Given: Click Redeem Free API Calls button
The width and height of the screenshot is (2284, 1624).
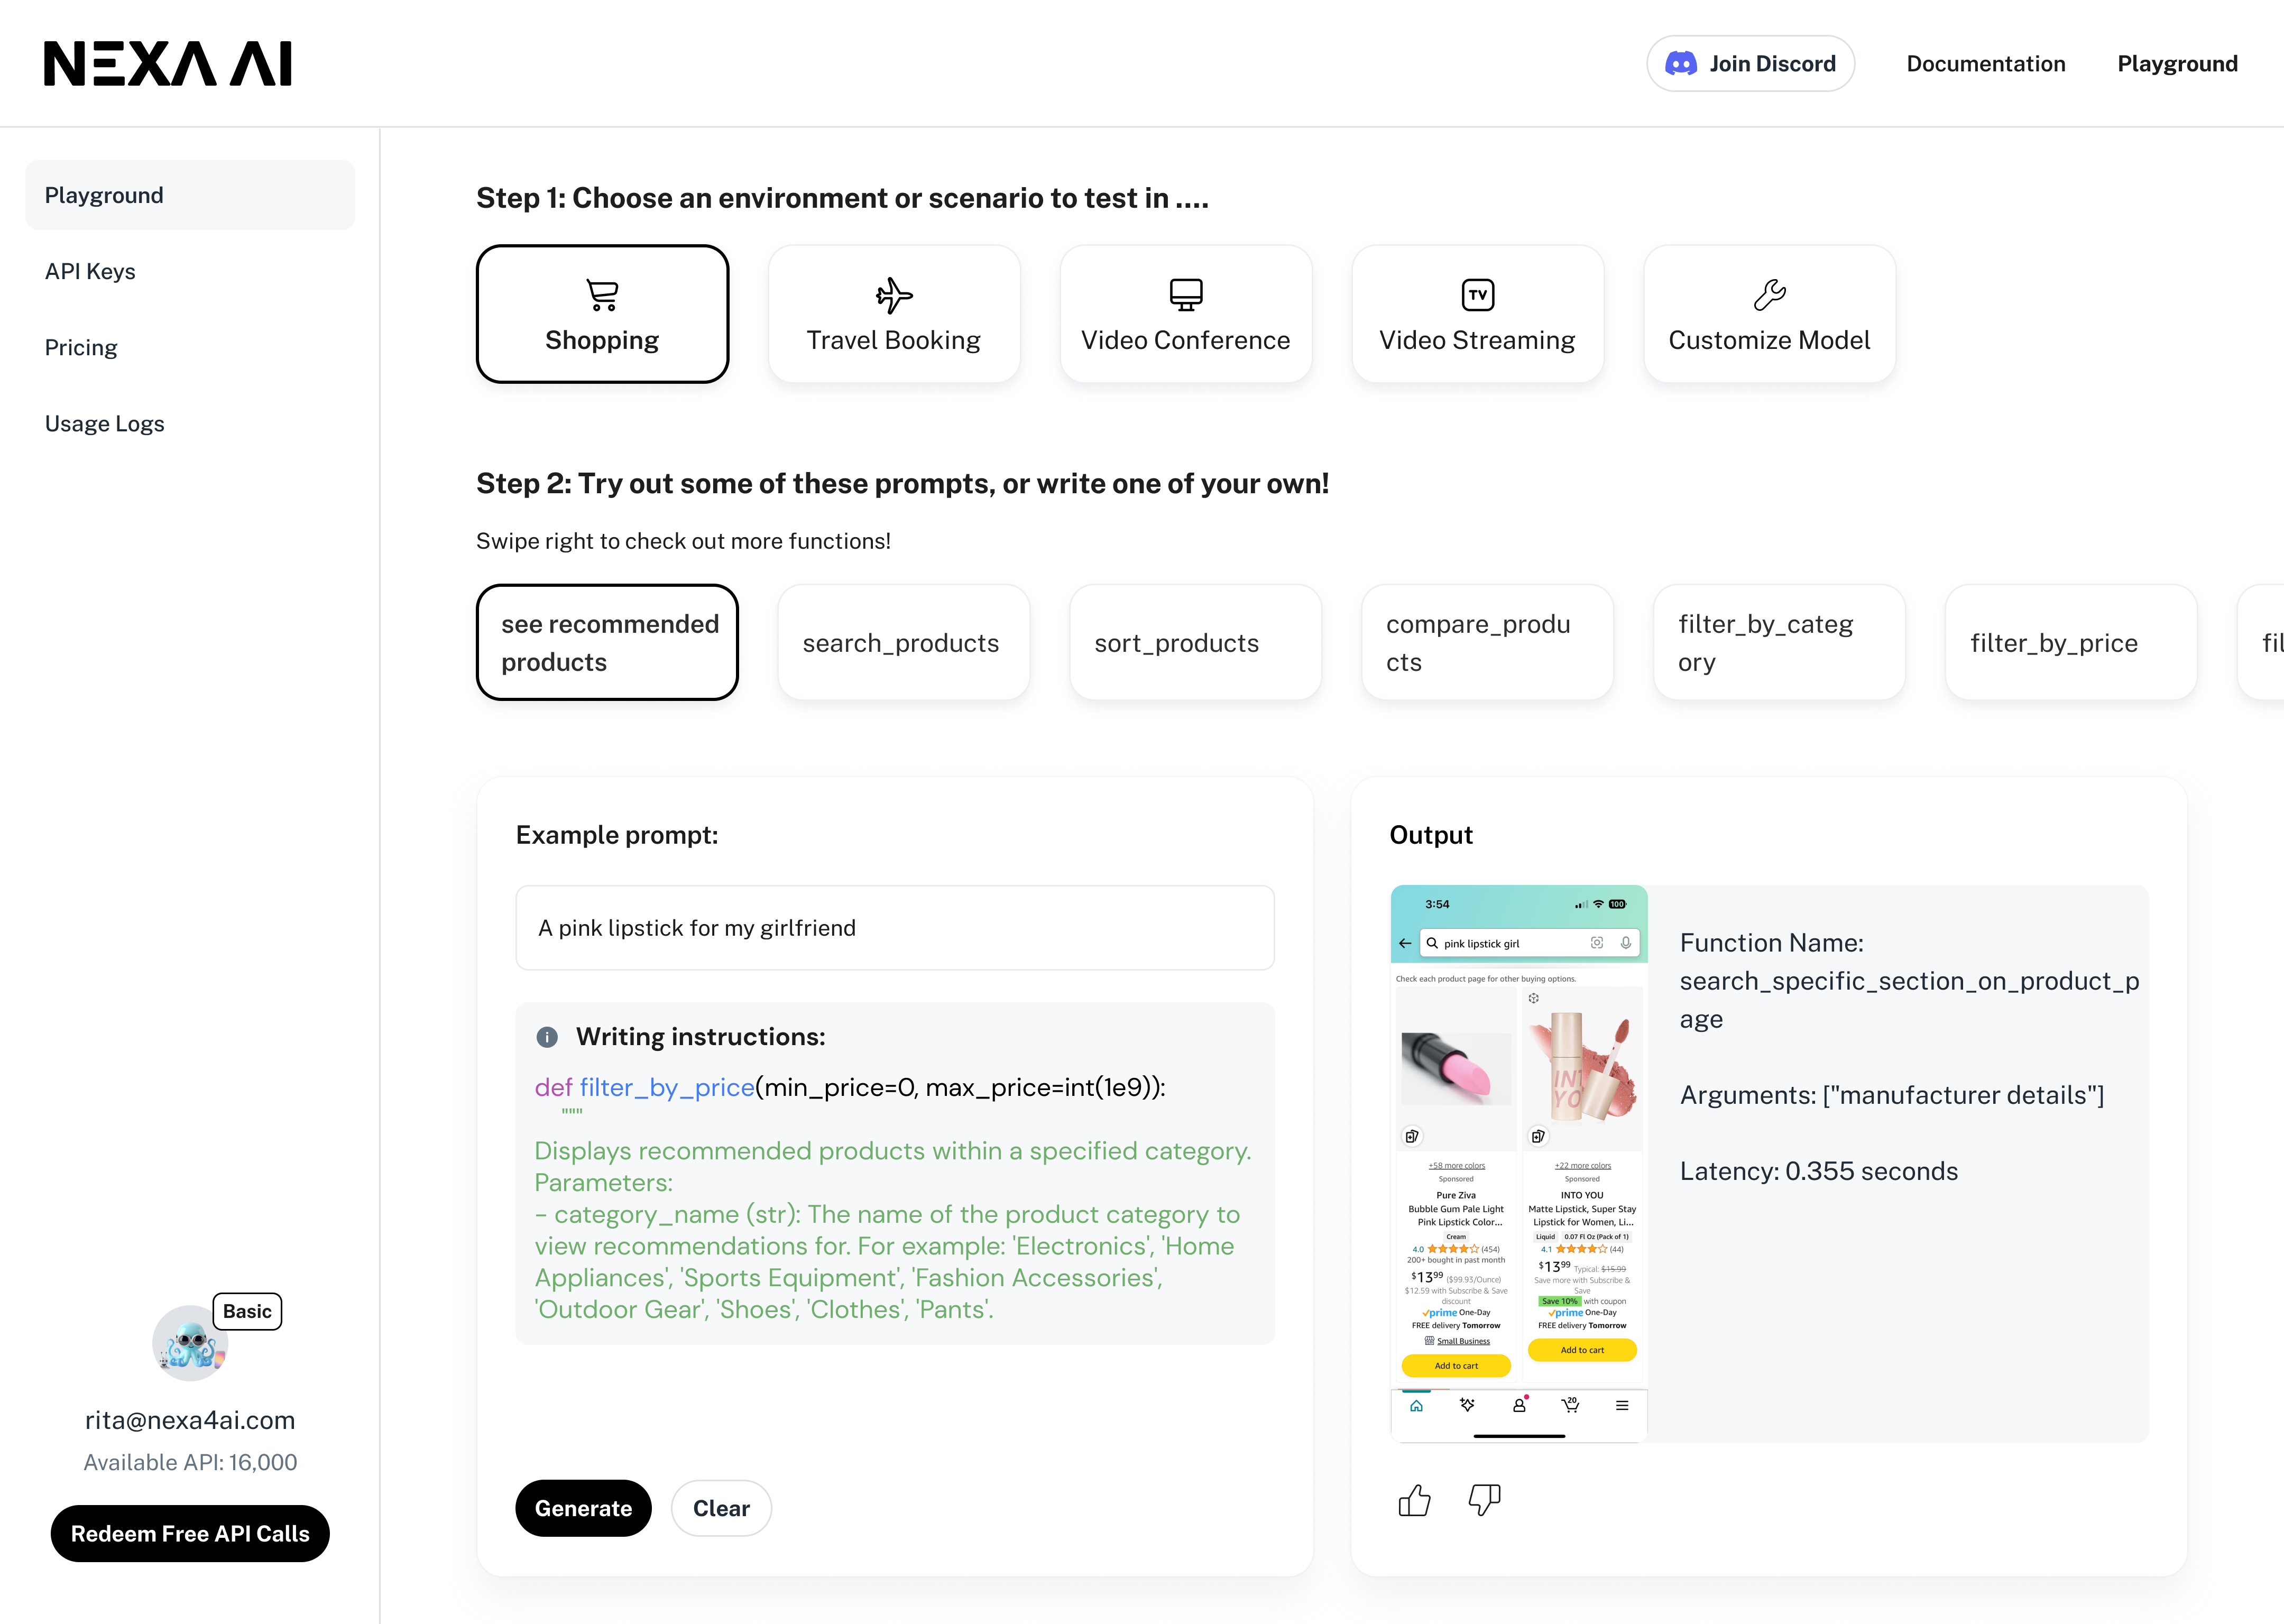Looking at the screenshot, I should (x=190, y=1533).
